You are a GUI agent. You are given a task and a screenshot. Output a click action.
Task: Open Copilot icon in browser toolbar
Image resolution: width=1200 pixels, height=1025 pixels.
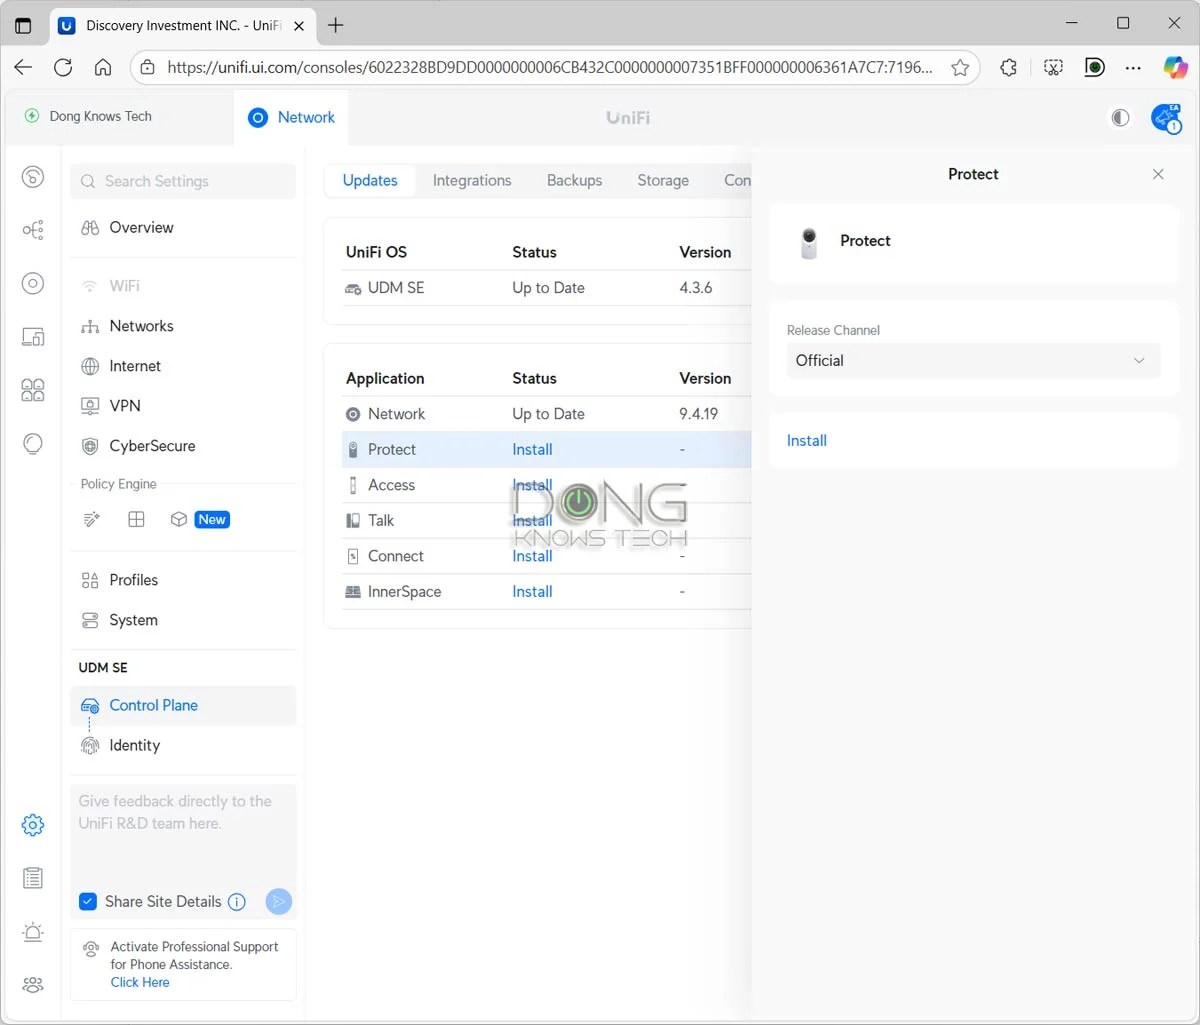click(x=1175, y=67)
